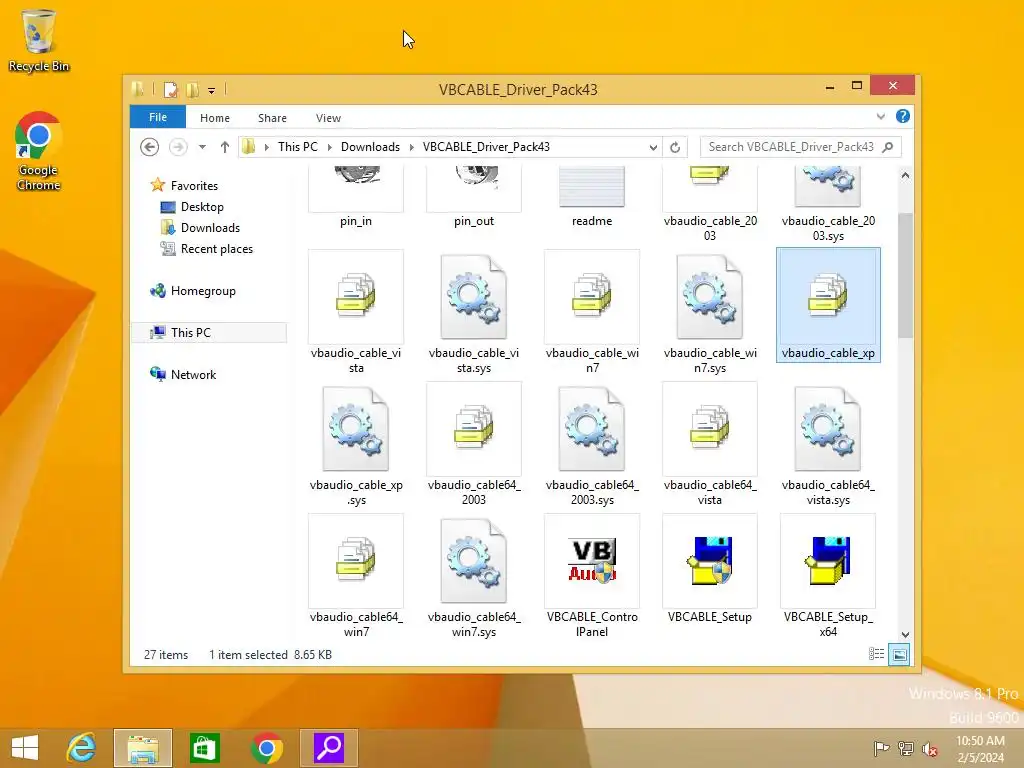Select vbaudio_cable_vista setup information file
The width and height of the screenshot is (1024, 768).
(x=356, y=312)
